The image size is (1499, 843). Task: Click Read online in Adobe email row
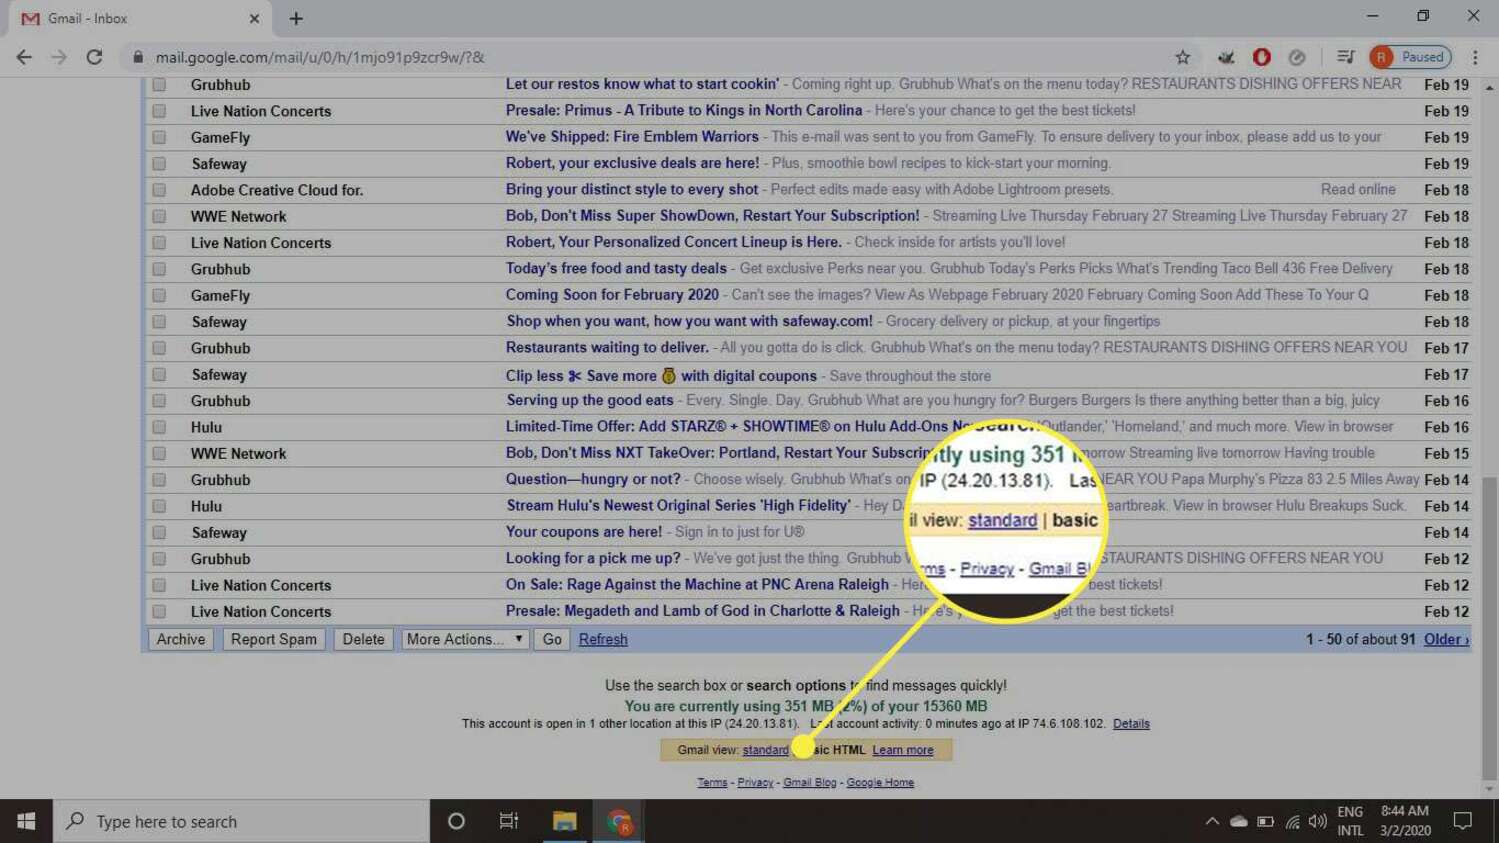pyautogui.click(x=1357, y=189)
